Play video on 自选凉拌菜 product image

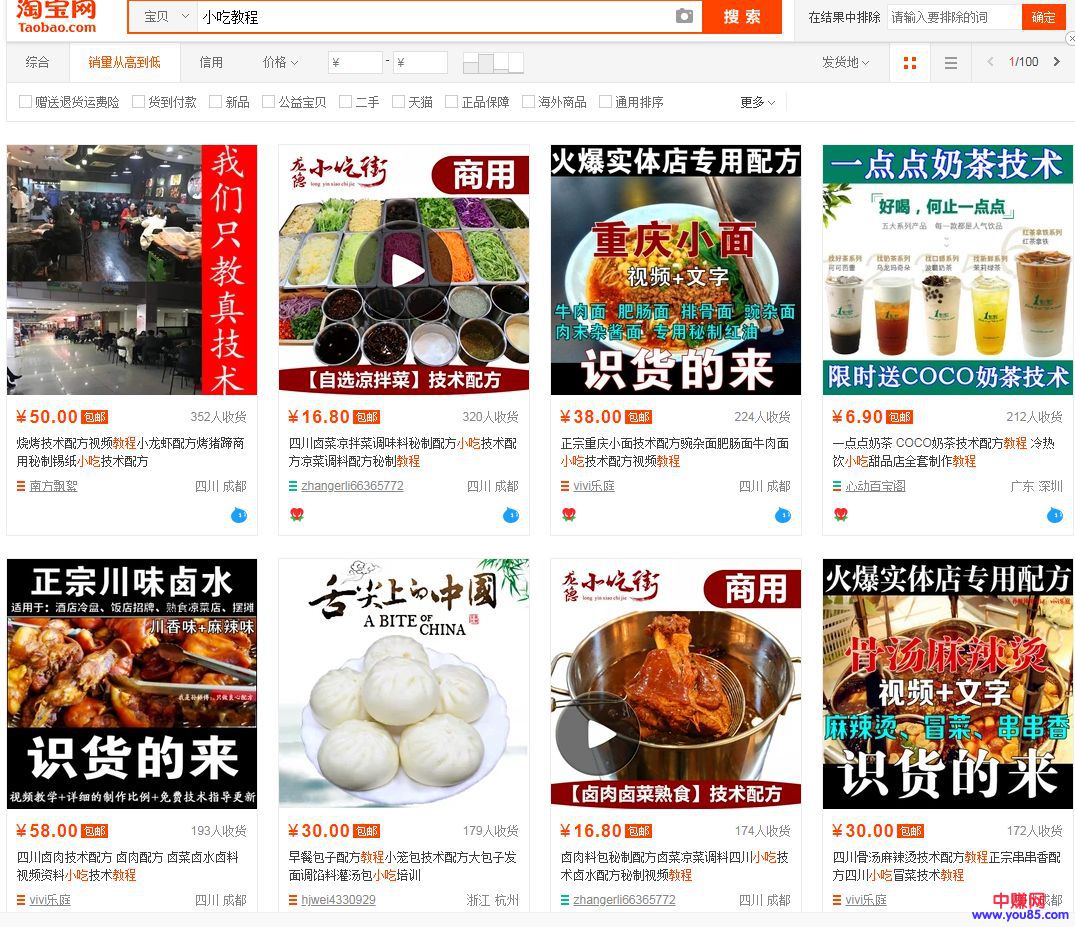click(x=404, y=270)
